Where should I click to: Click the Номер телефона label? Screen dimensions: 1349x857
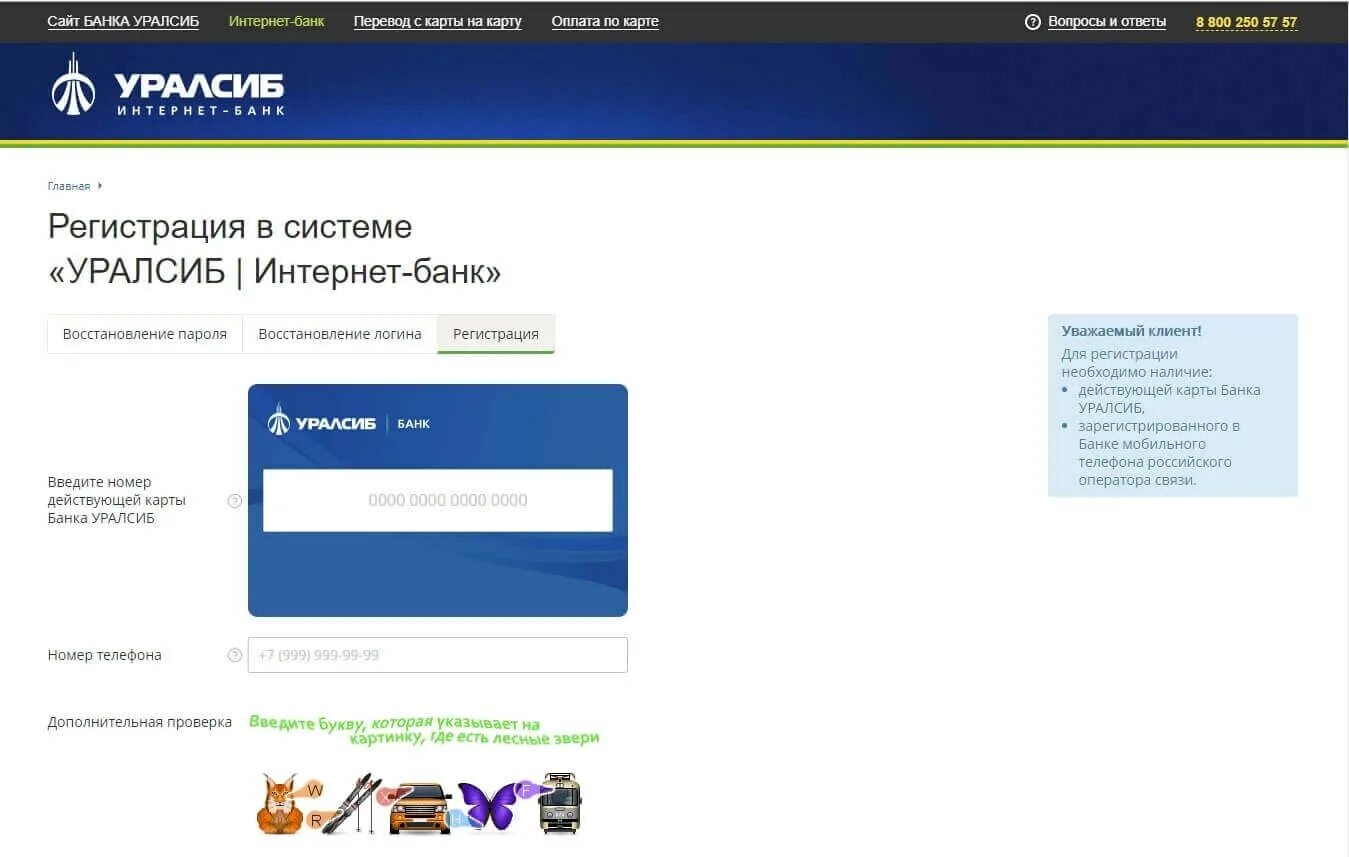tap(105, 655)
